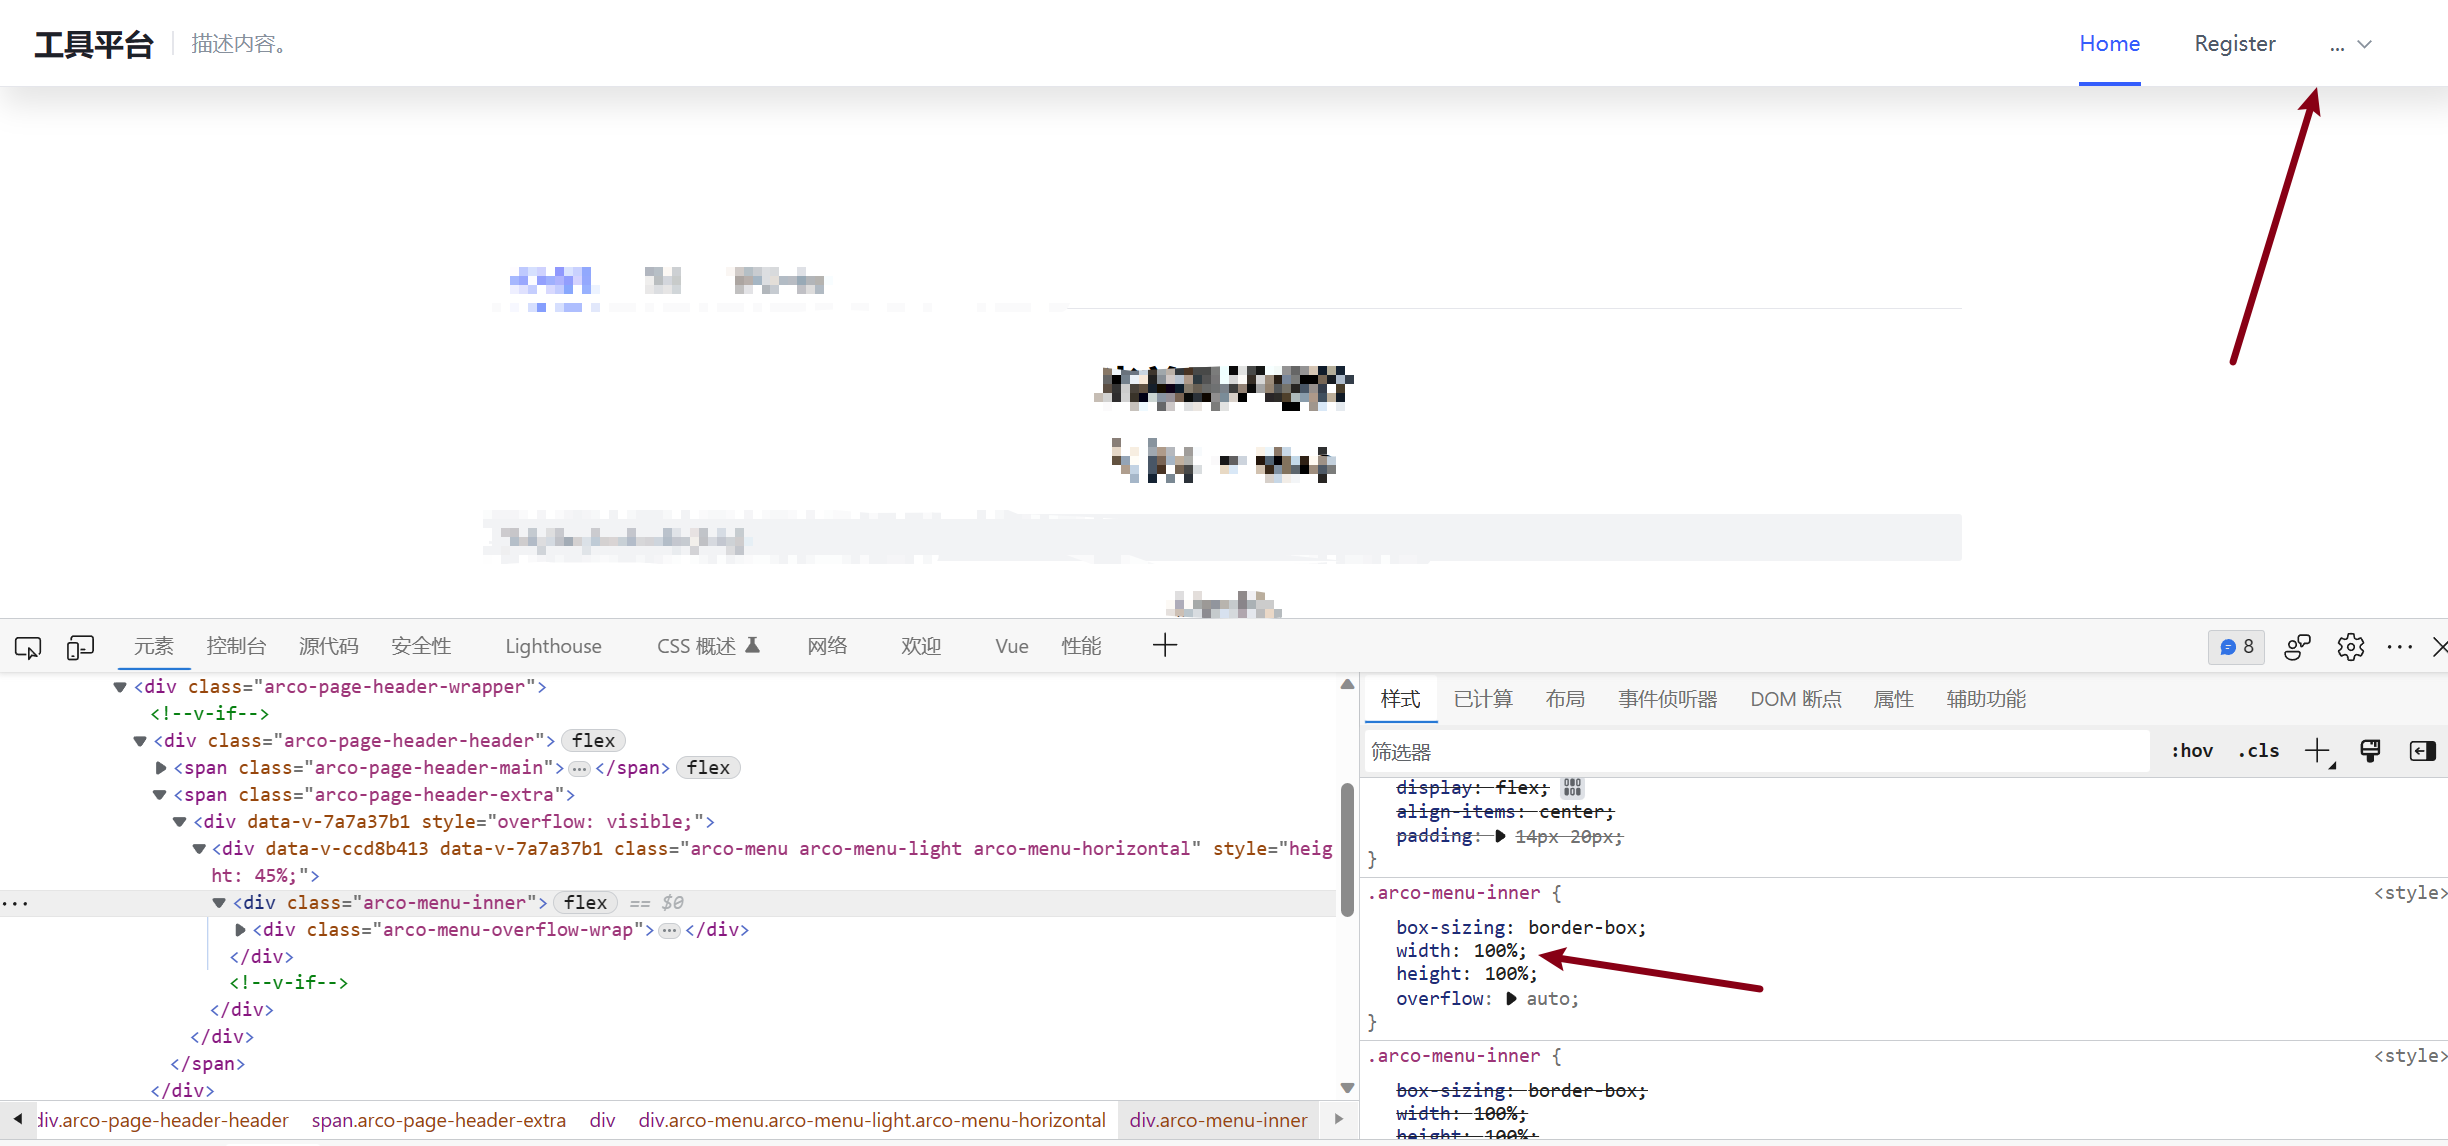Open the DOM 断点 tab
Image resolution: width=2448 pixels, height=1146 pixels.
tap(1796, 699)
